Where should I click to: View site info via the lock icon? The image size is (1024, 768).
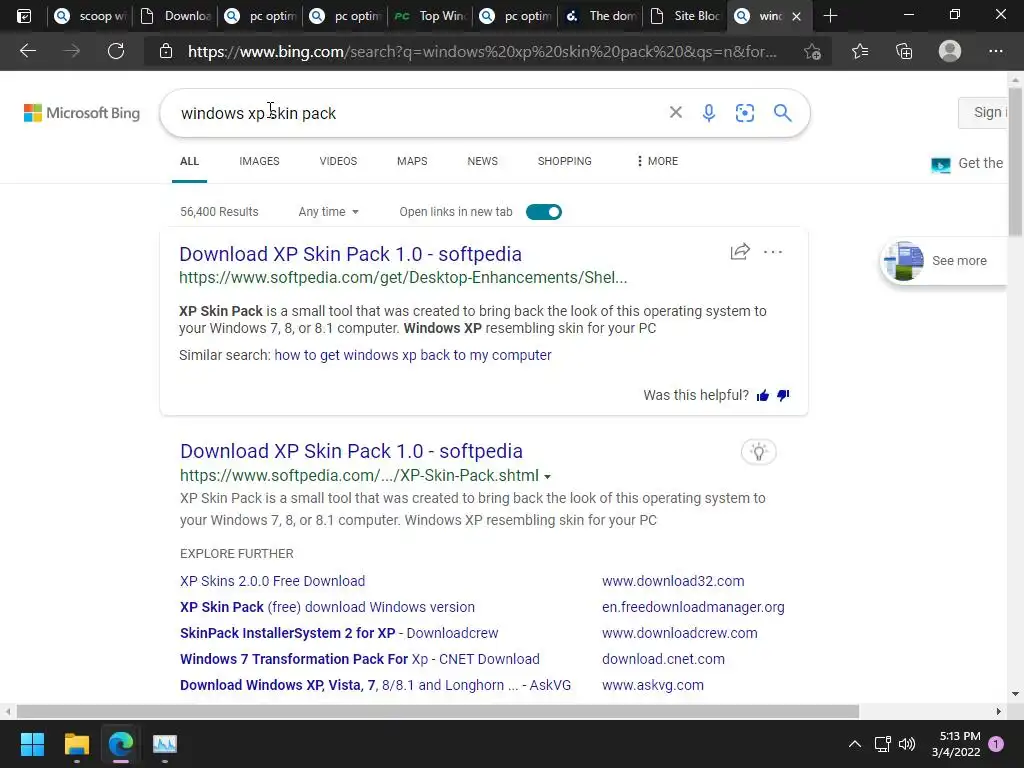pos(166,51)
